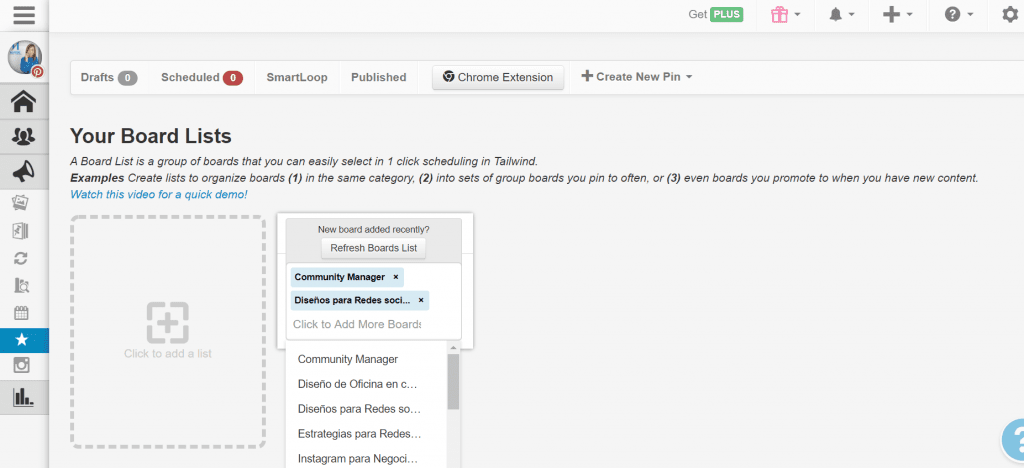Open the calendar sidebar icon

coord(21,313)
